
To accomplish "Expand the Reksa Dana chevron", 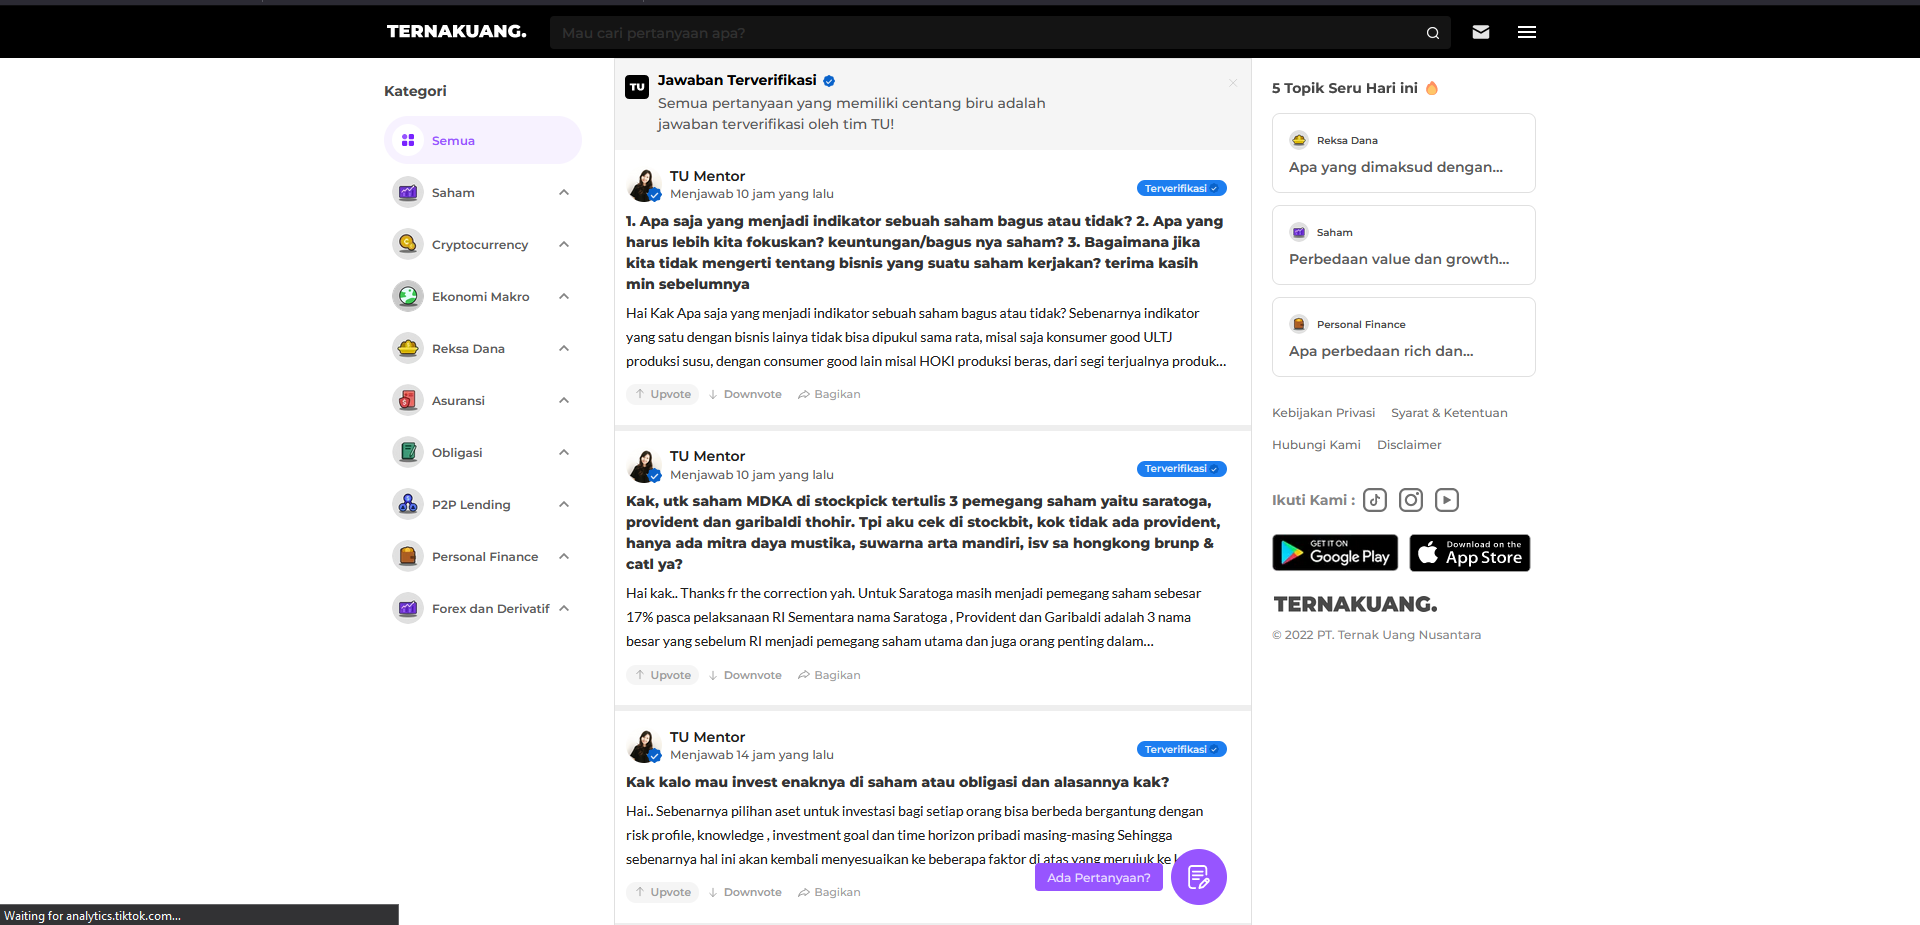I will coord(564,348).
